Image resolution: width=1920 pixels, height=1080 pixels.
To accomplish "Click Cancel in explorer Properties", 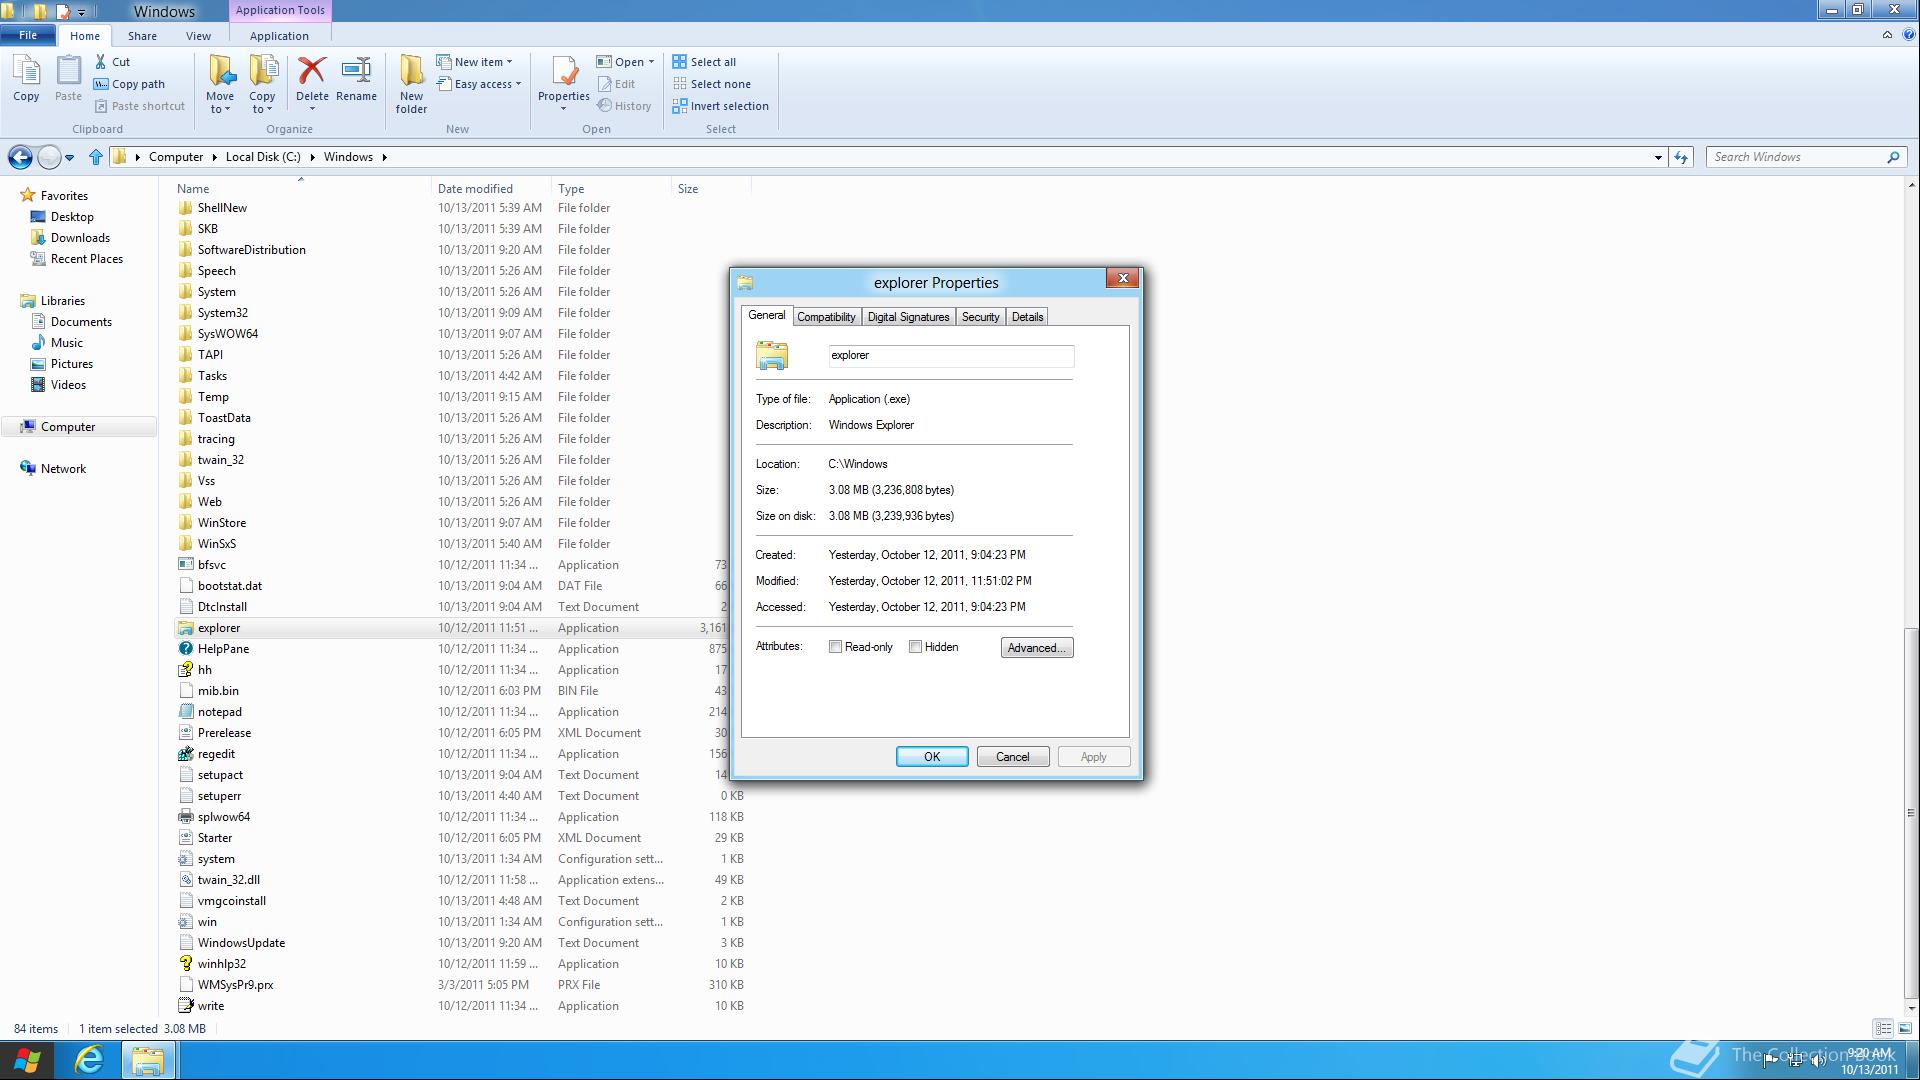I will pyautogui.click(x=1012, y=757).
